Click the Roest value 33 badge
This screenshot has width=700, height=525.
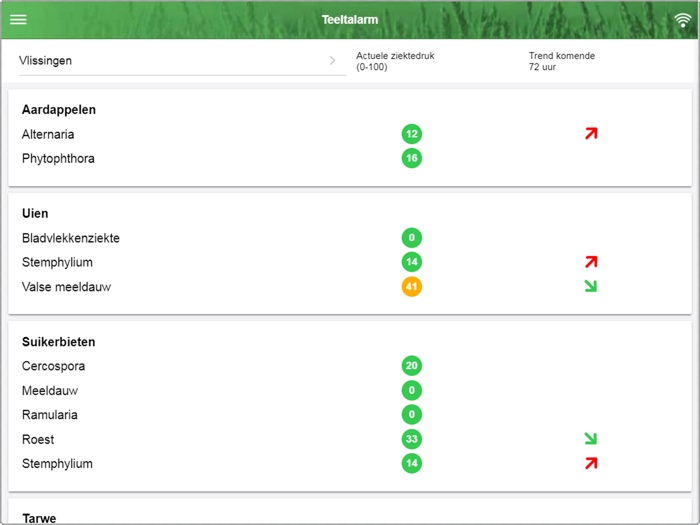point(412,439)
